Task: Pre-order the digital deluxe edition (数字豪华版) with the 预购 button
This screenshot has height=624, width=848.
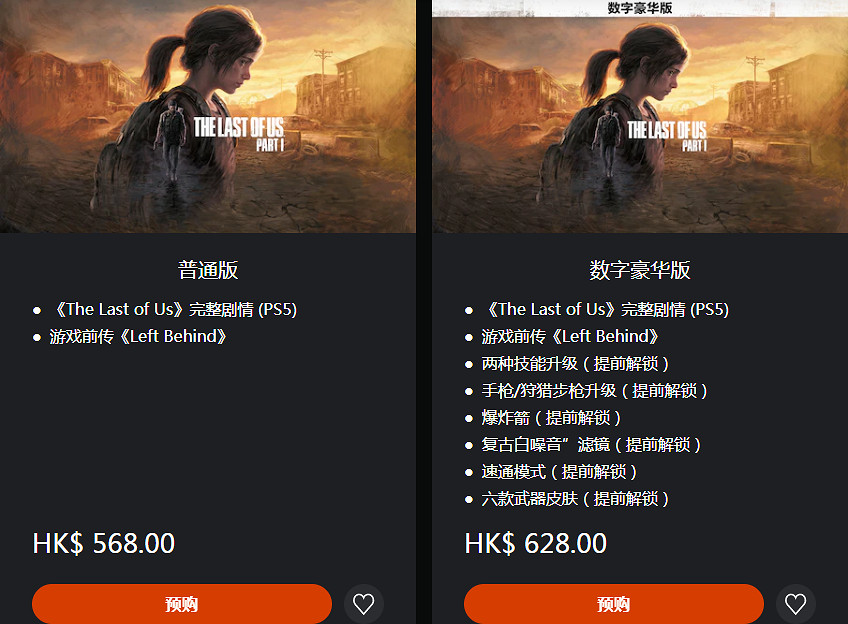Action: point(614,604)
